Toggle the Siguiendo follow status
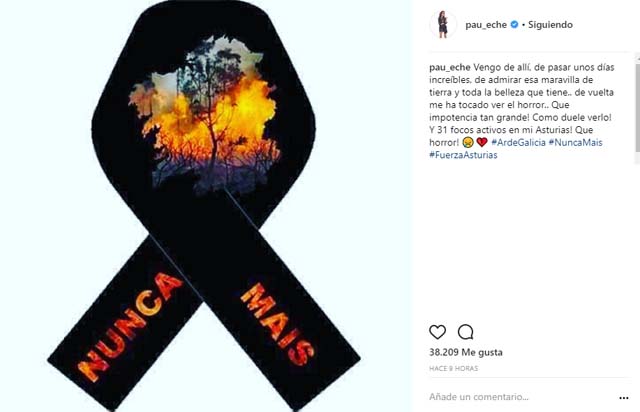 [x=550, y=24]
